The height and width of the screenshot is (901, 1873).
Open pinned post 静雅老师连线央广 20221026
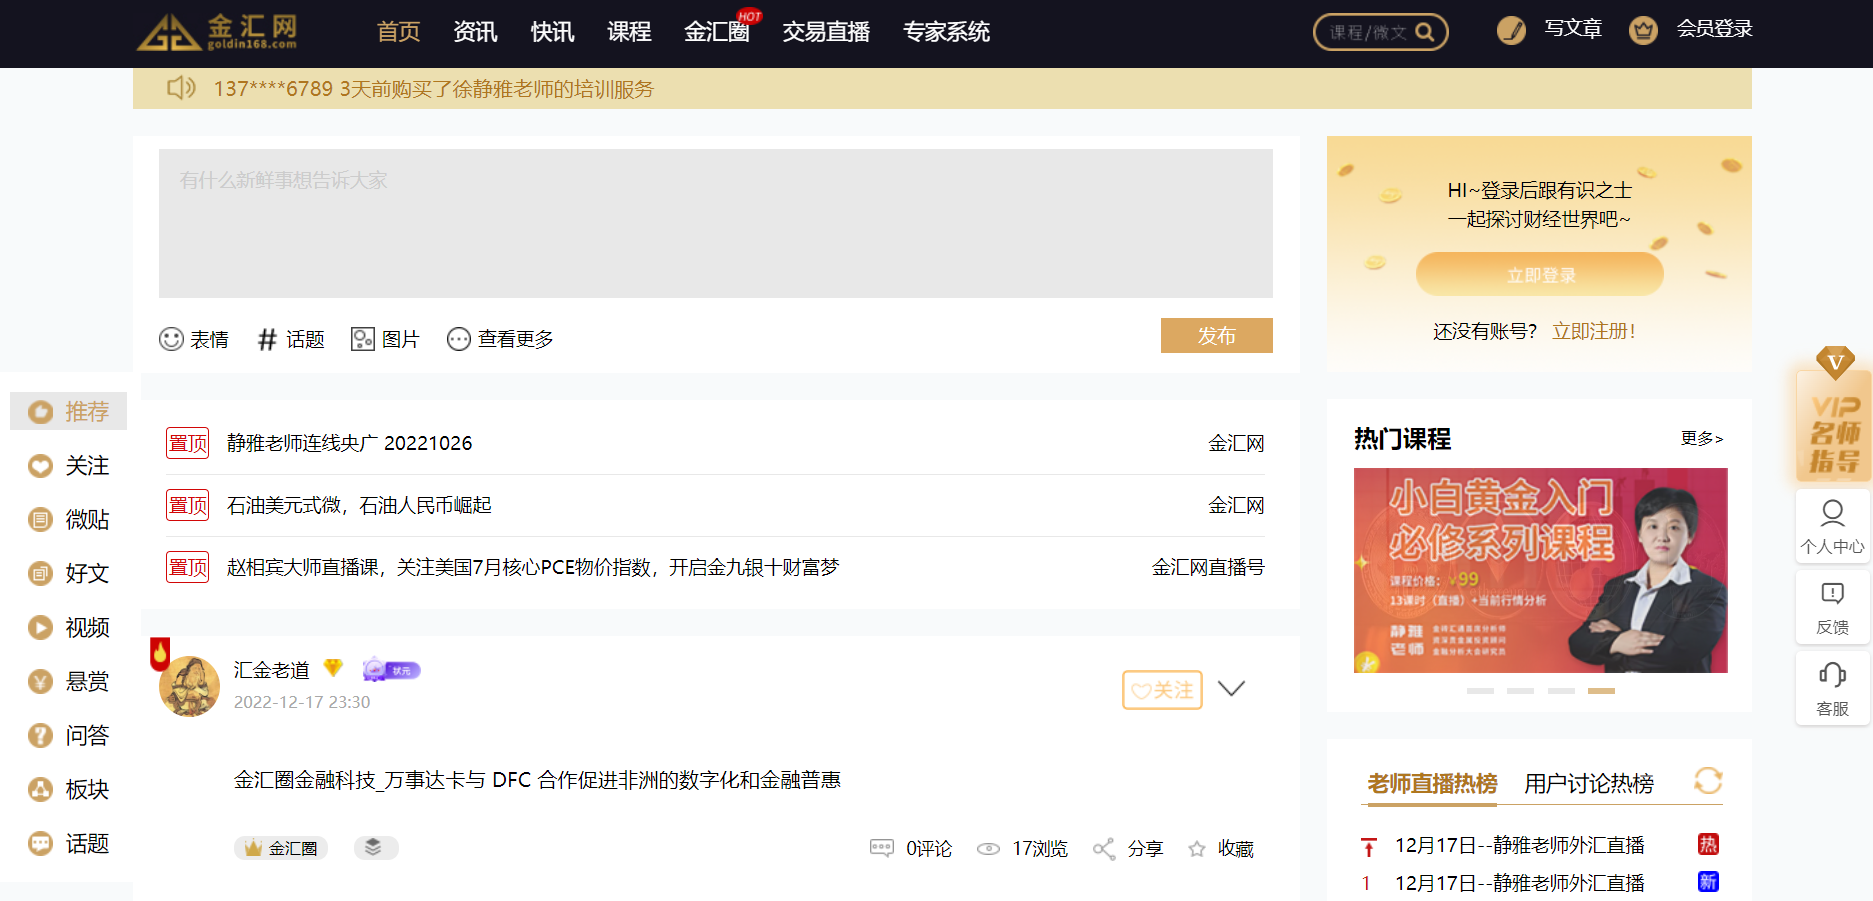click(349, 443)
